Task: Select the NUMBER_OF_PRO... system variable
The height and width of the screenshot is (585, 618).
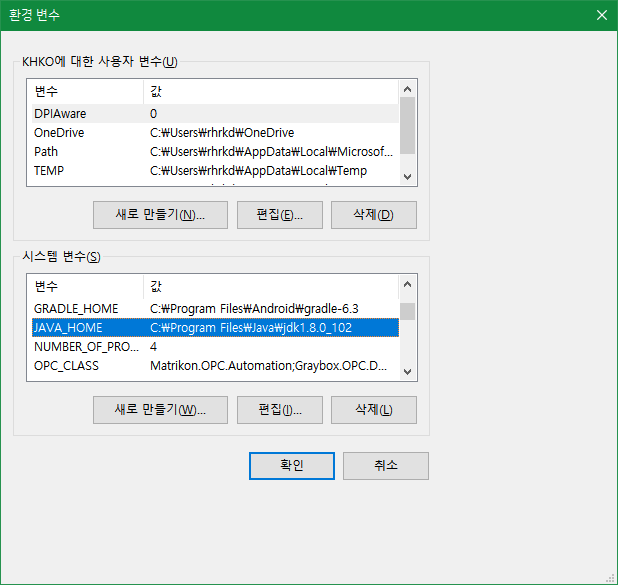Action: (215, 347)
